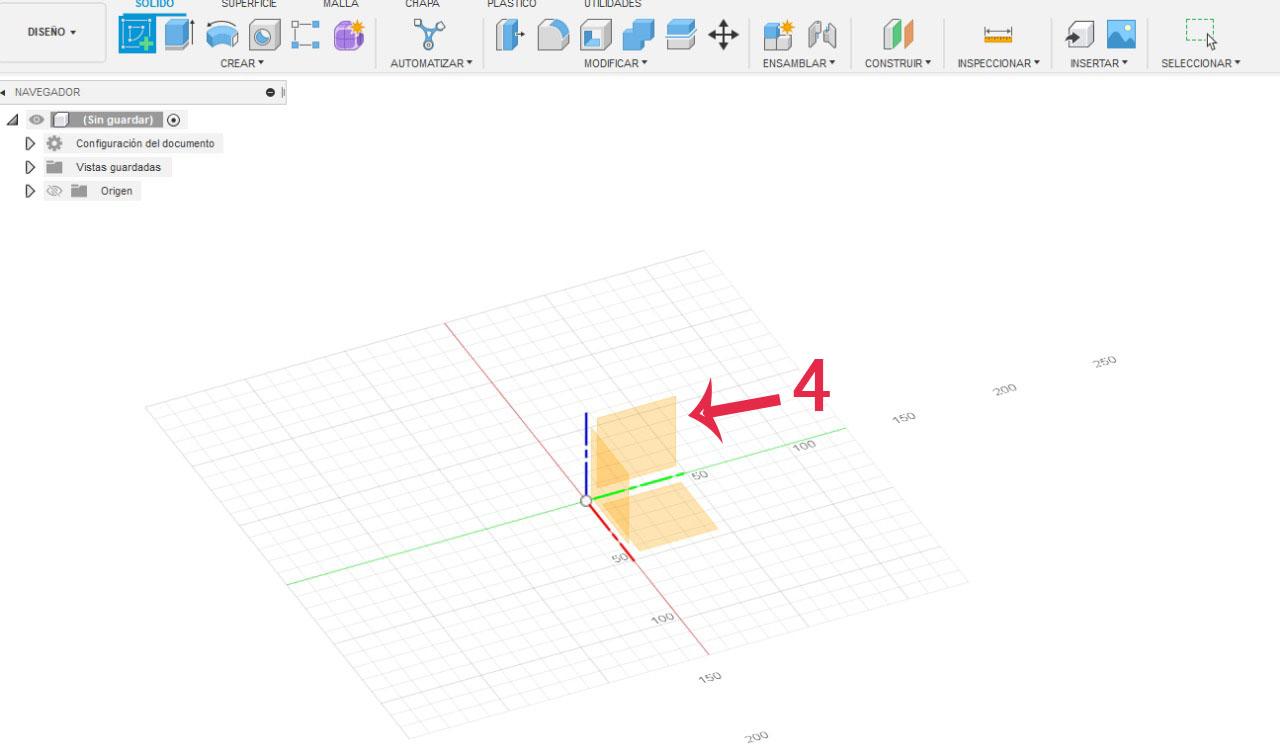Click the Insert Derive icon
The image size is (1280, 753).
1079,36
